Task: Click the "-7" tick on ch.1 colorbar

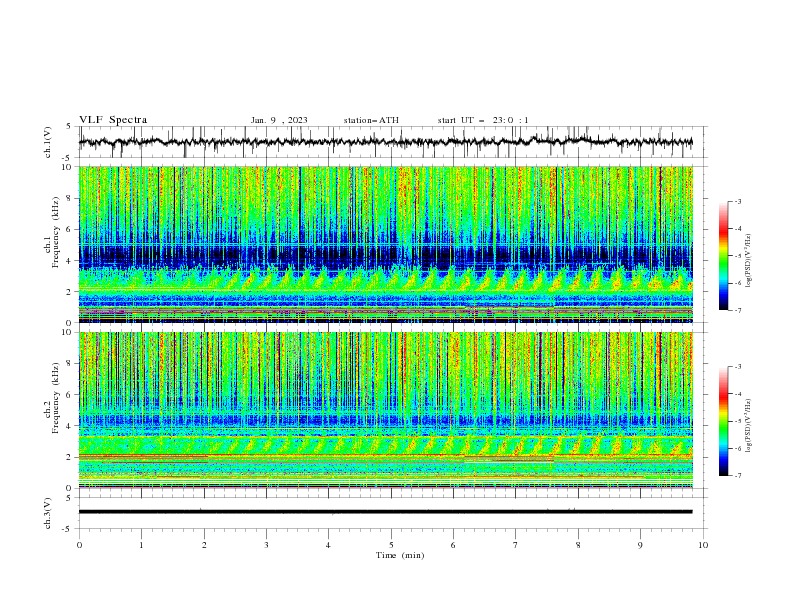Action: tap(737, 311)
